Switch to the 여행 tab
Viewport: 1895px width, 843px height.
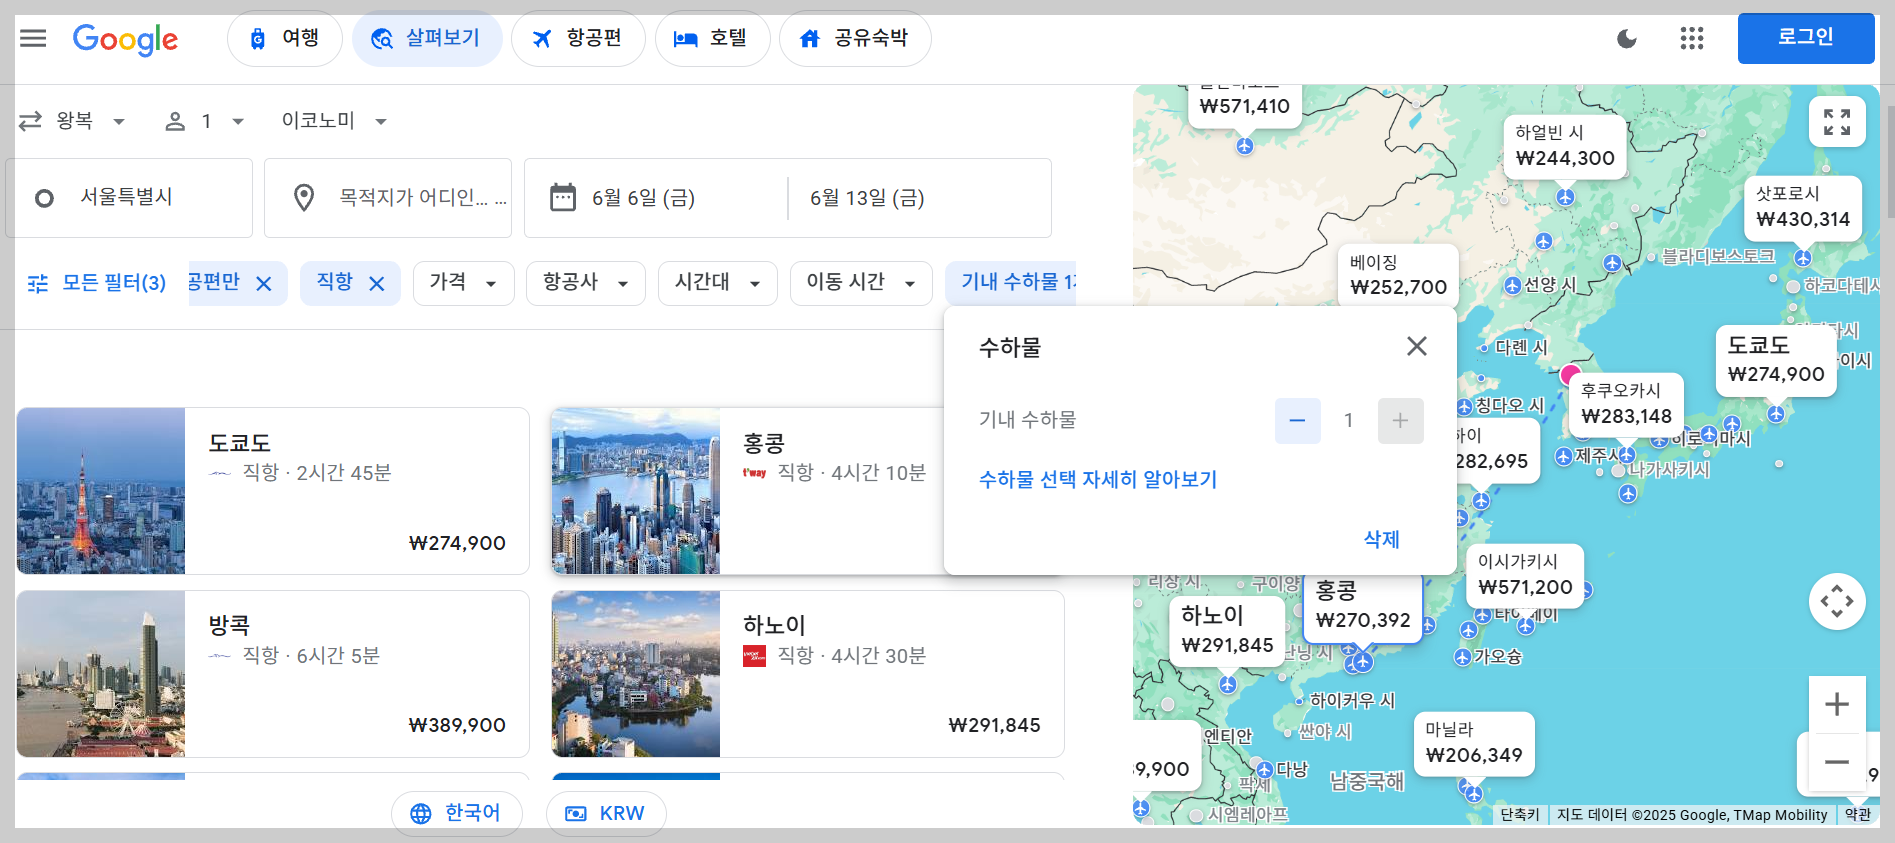[285, 39]
